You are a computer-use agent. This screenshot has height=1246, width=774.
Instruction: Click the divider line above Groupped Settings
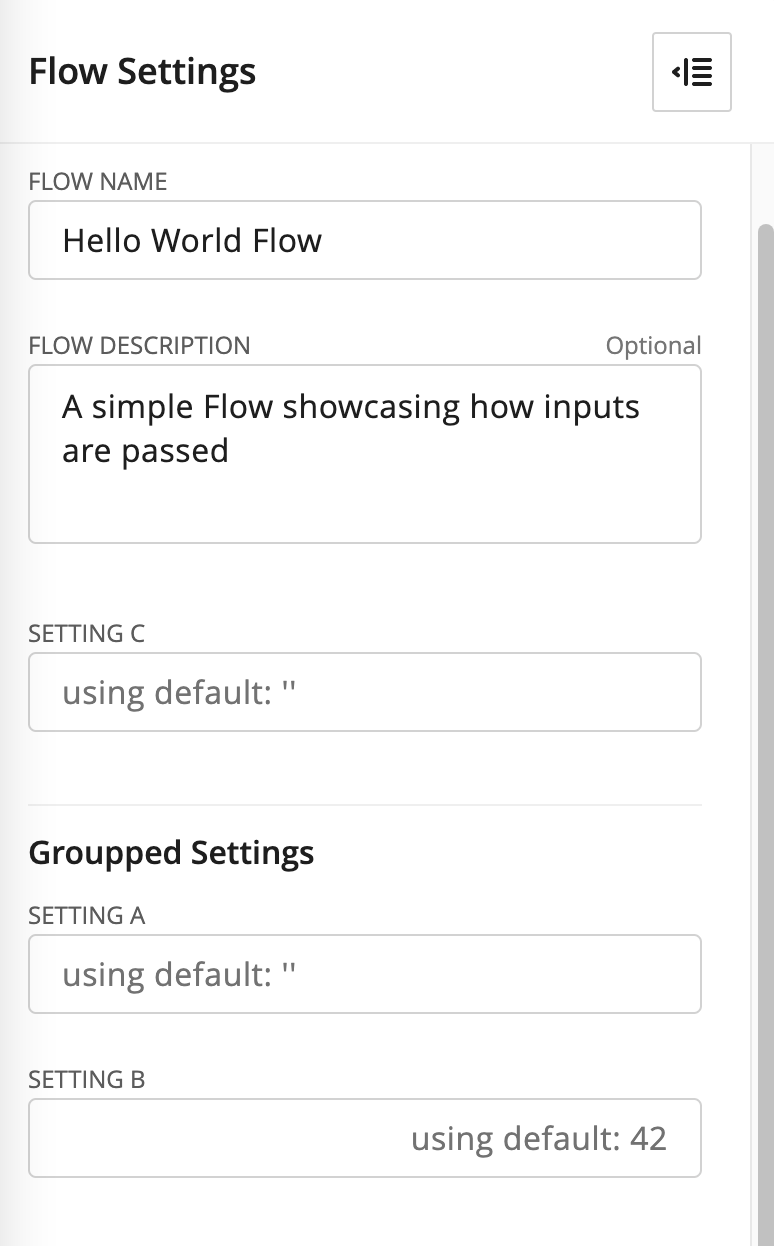pos(365,805)
